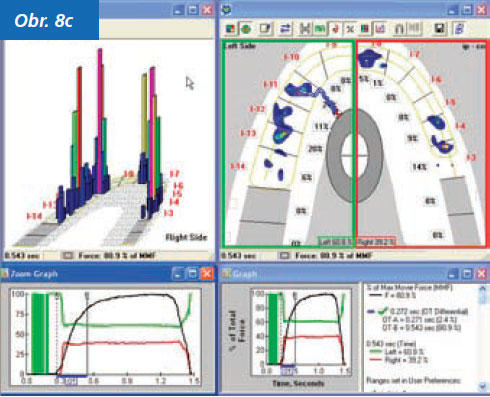490x397 pixels.
Task: Click the red center-of-force marker in 2D view
Action: pos(338,114)
